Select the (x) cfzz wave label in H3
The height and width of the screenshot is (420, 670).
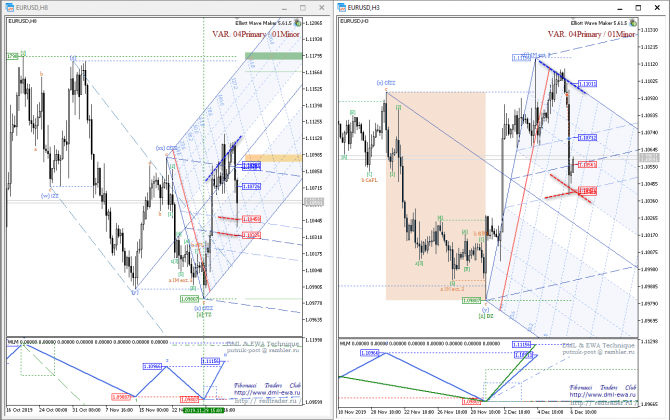(386, 83)
